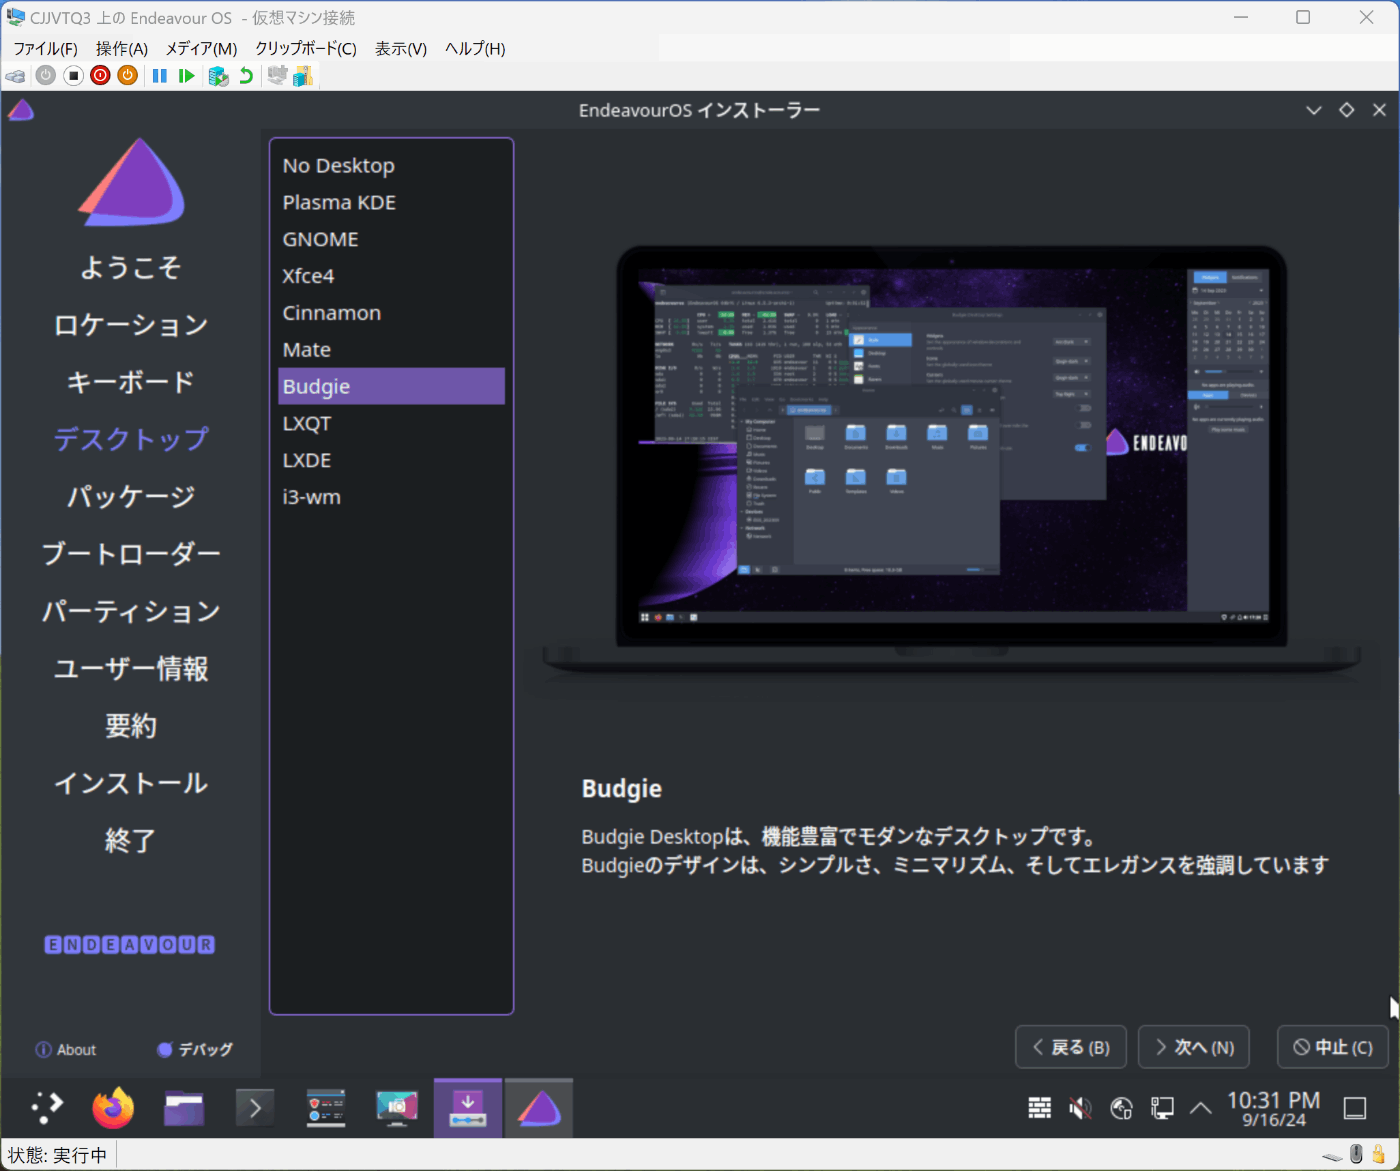Click the ようこそ step in the sidebar

(131, 268)
